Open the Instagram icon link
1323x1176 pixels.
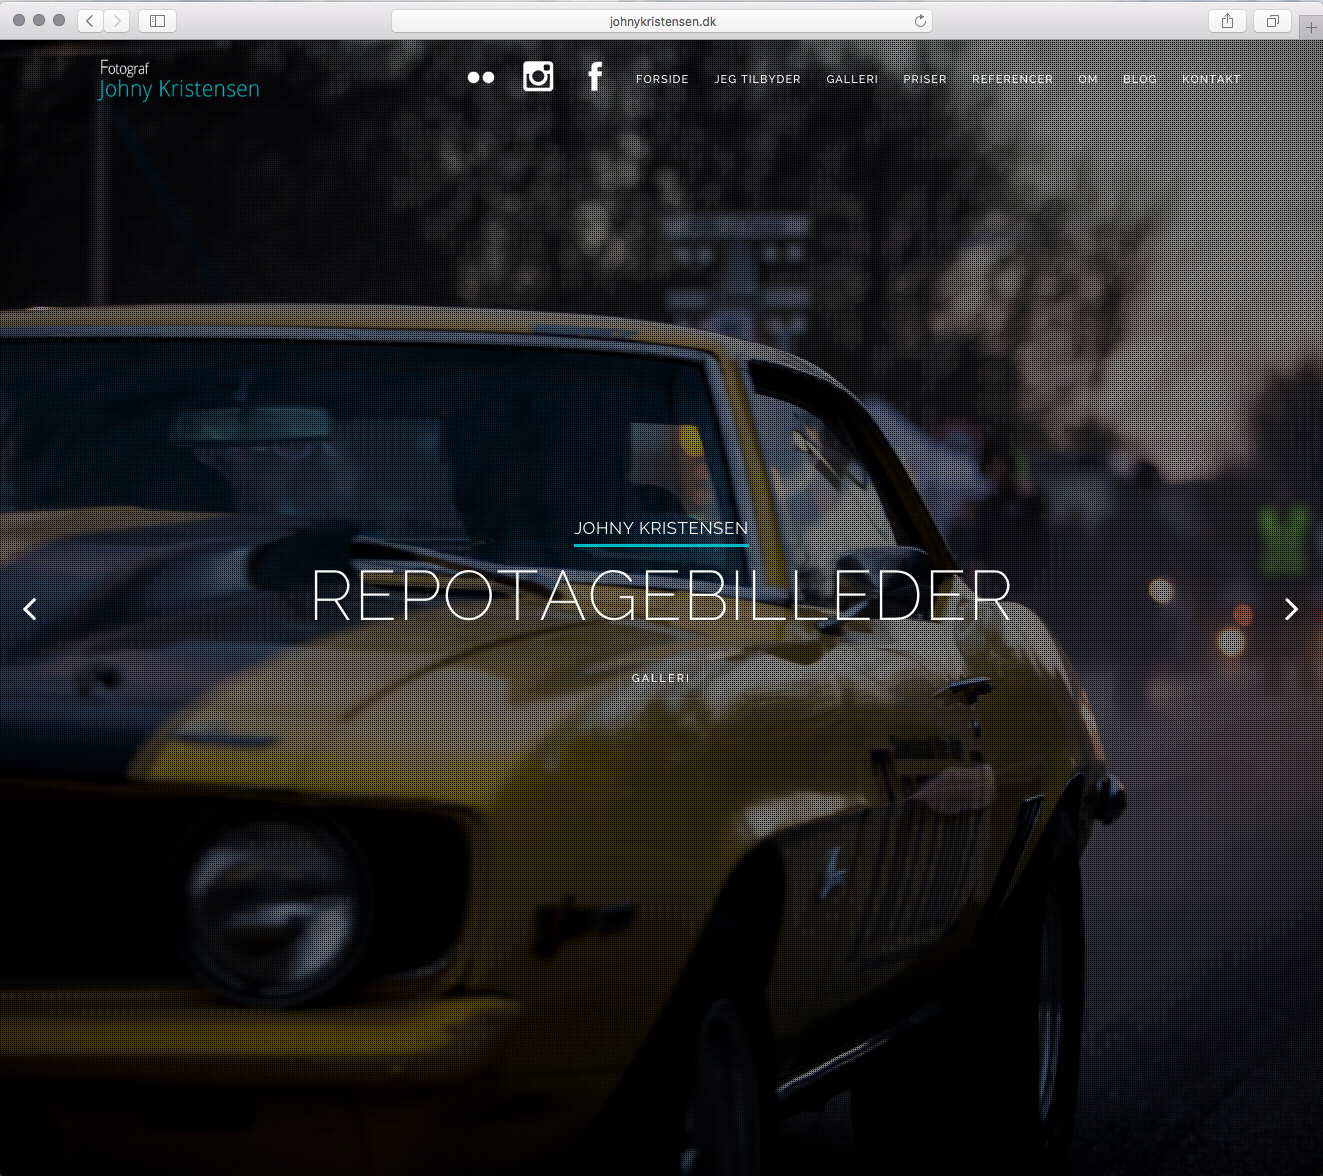[x=538, y=76]
